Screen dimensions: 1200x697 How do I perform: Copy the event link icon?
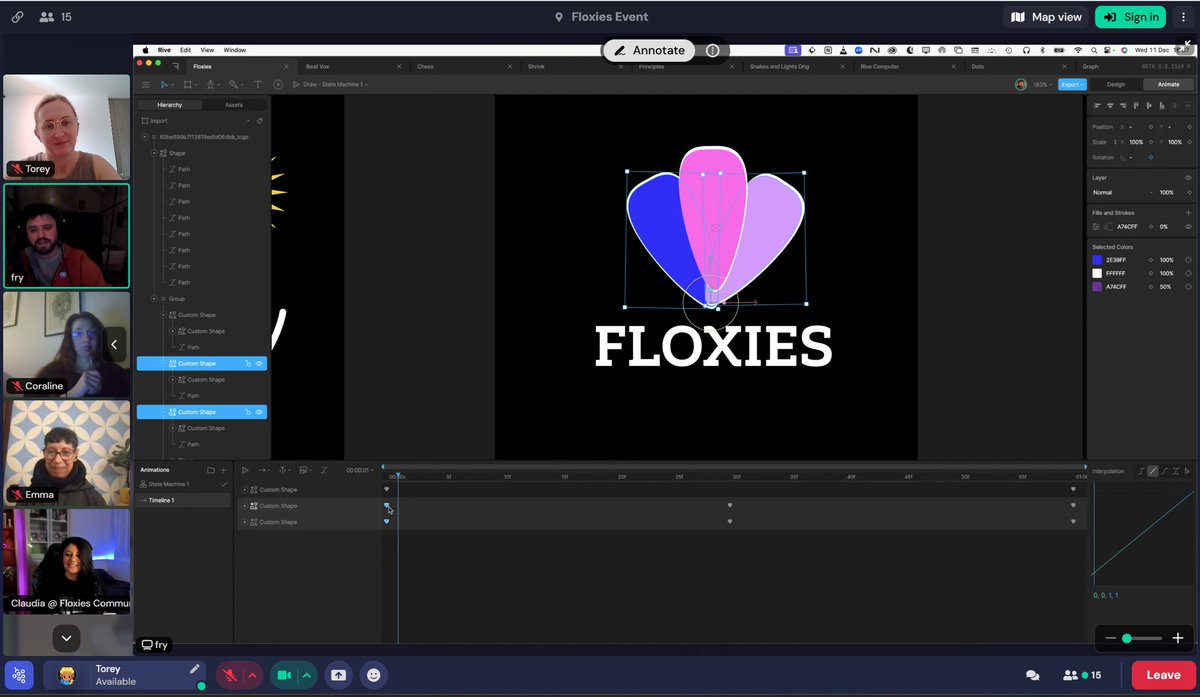(x=15, y=17)
